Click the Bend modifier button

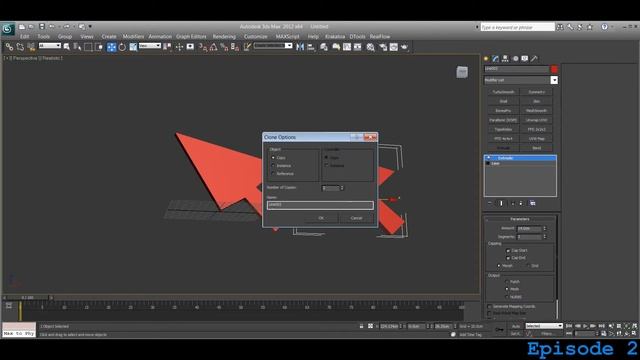[537, 148]
